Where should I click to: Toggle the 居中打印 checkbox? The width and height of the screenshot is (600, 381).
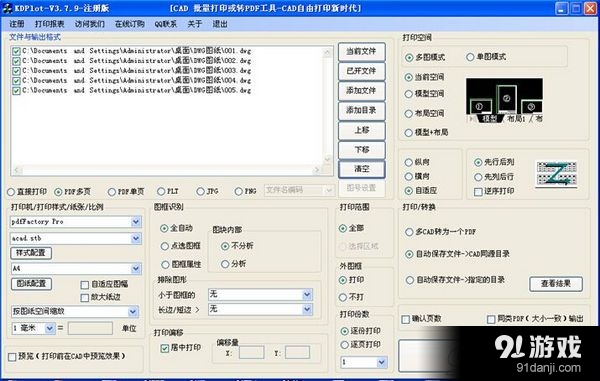(165, 348)
